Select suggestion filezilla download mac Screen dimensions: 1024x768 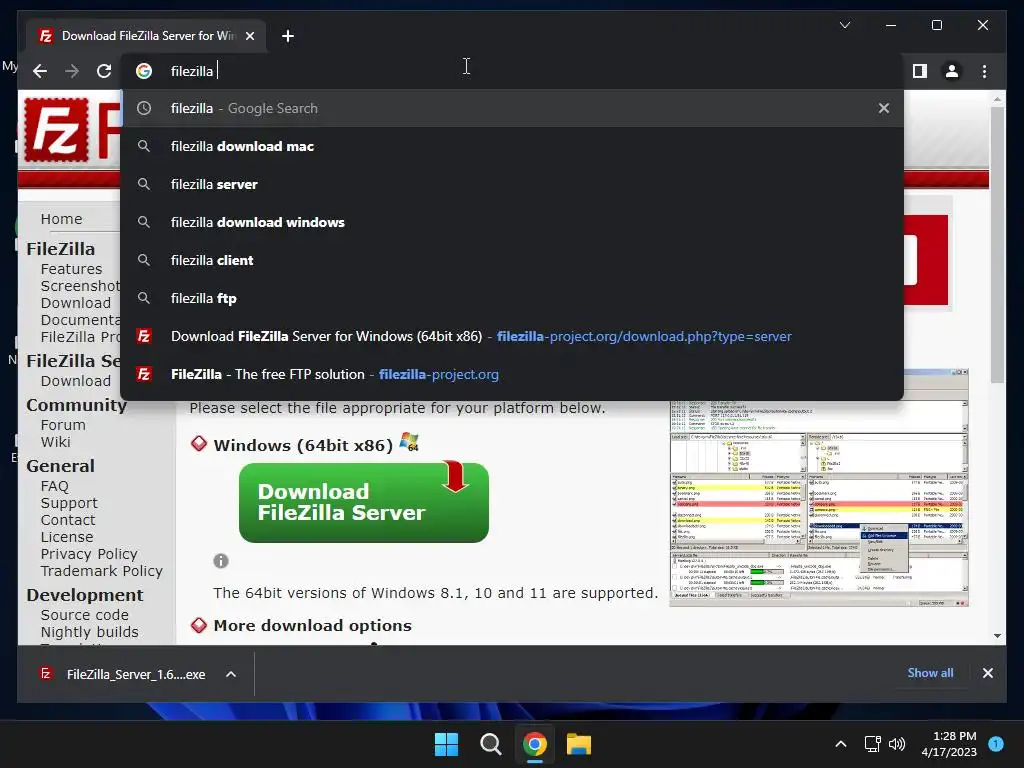(x=511, y=146)
